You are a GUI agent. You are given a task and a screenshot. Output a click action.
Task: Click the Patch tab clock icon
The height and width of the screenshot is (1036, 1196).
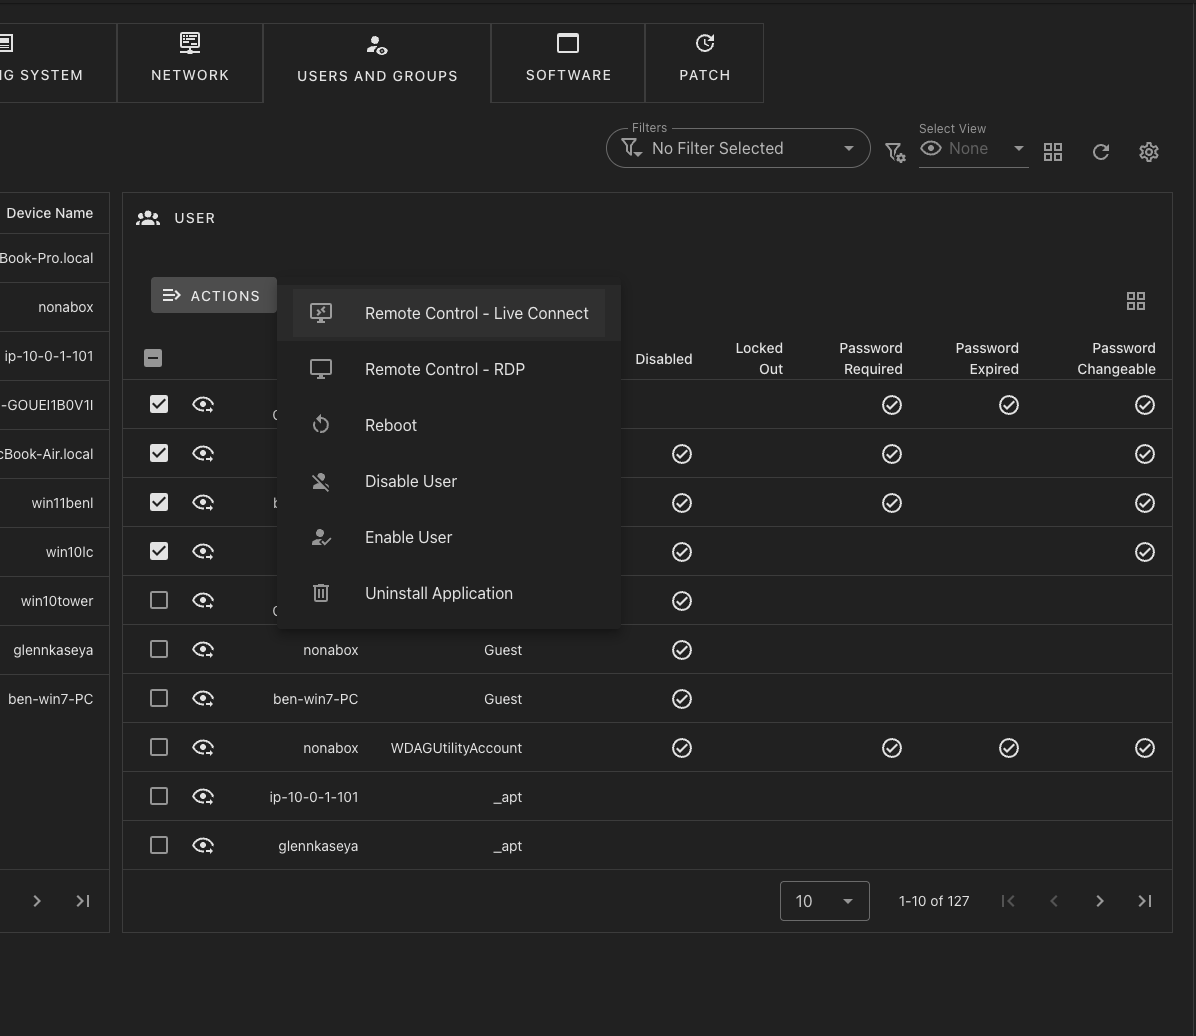704,43
